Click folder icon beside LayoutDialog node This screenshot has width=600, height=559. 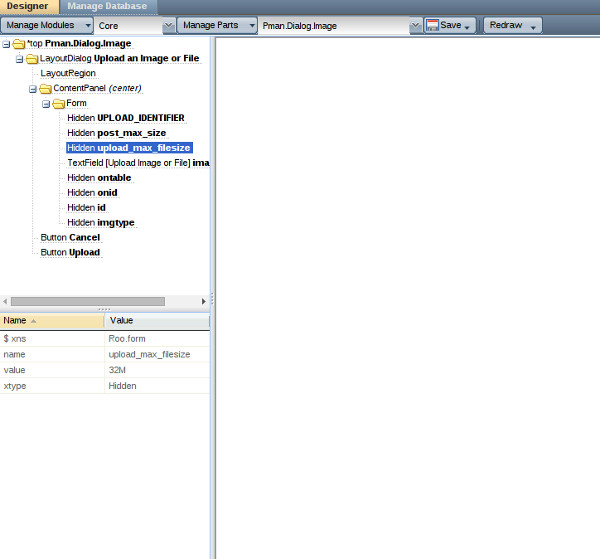tap(32, 59)
